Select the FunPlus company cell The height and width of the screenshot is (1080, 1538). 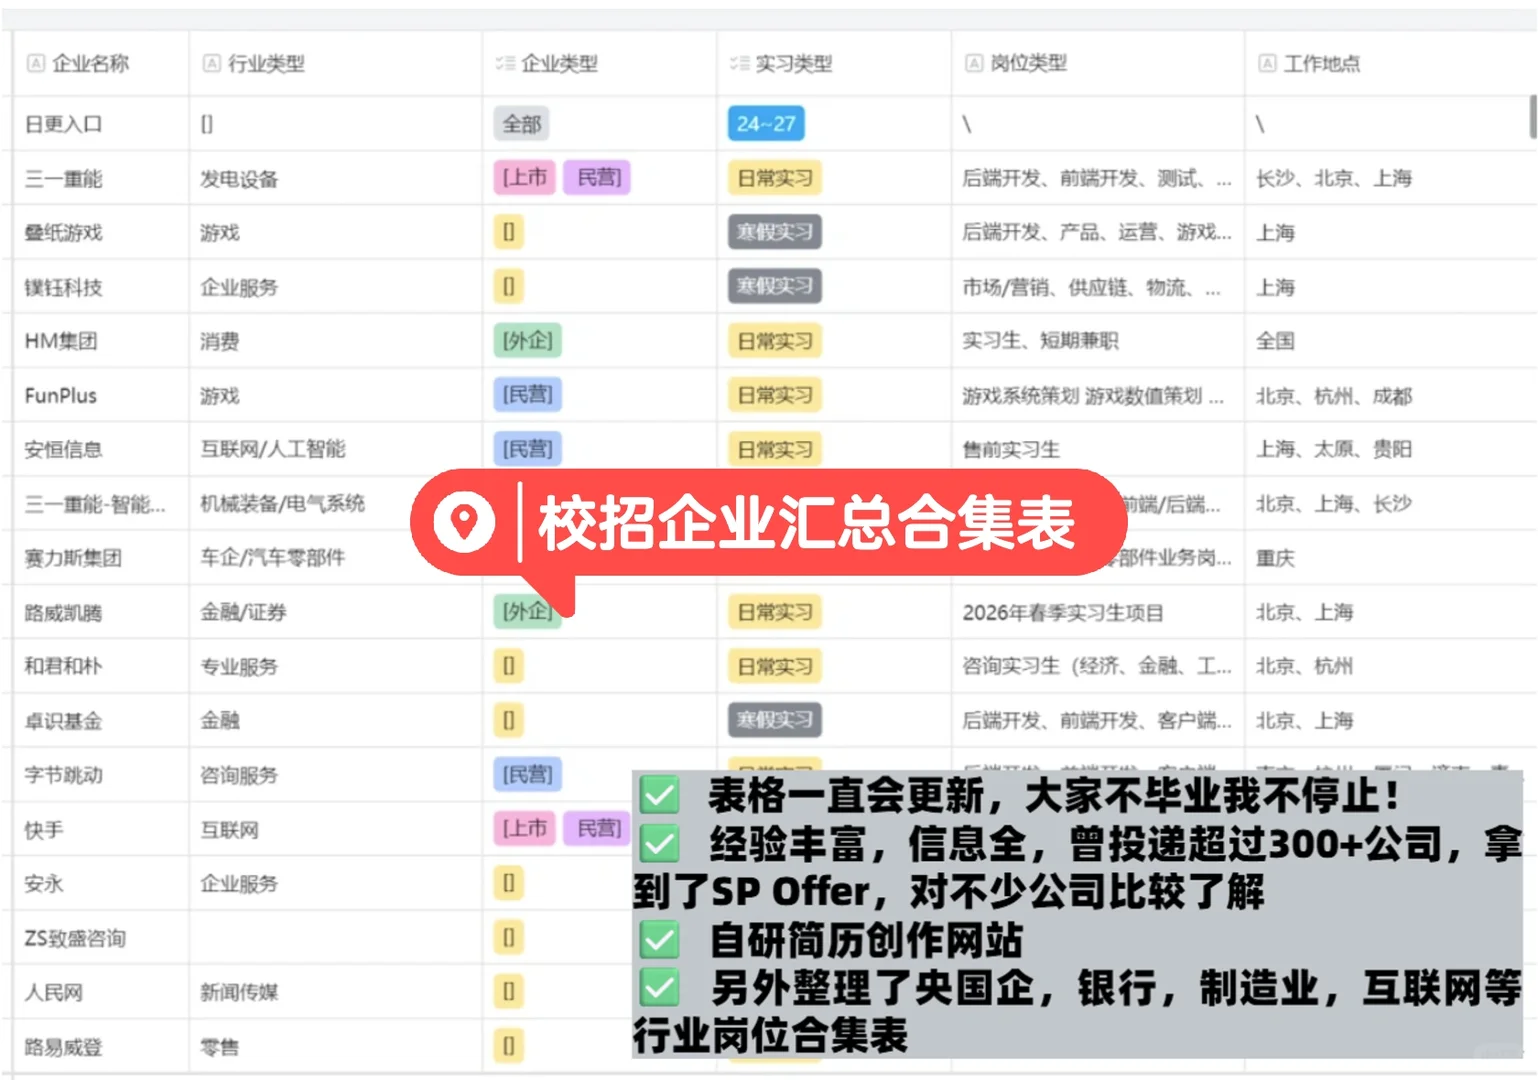(x=101, y=395)
